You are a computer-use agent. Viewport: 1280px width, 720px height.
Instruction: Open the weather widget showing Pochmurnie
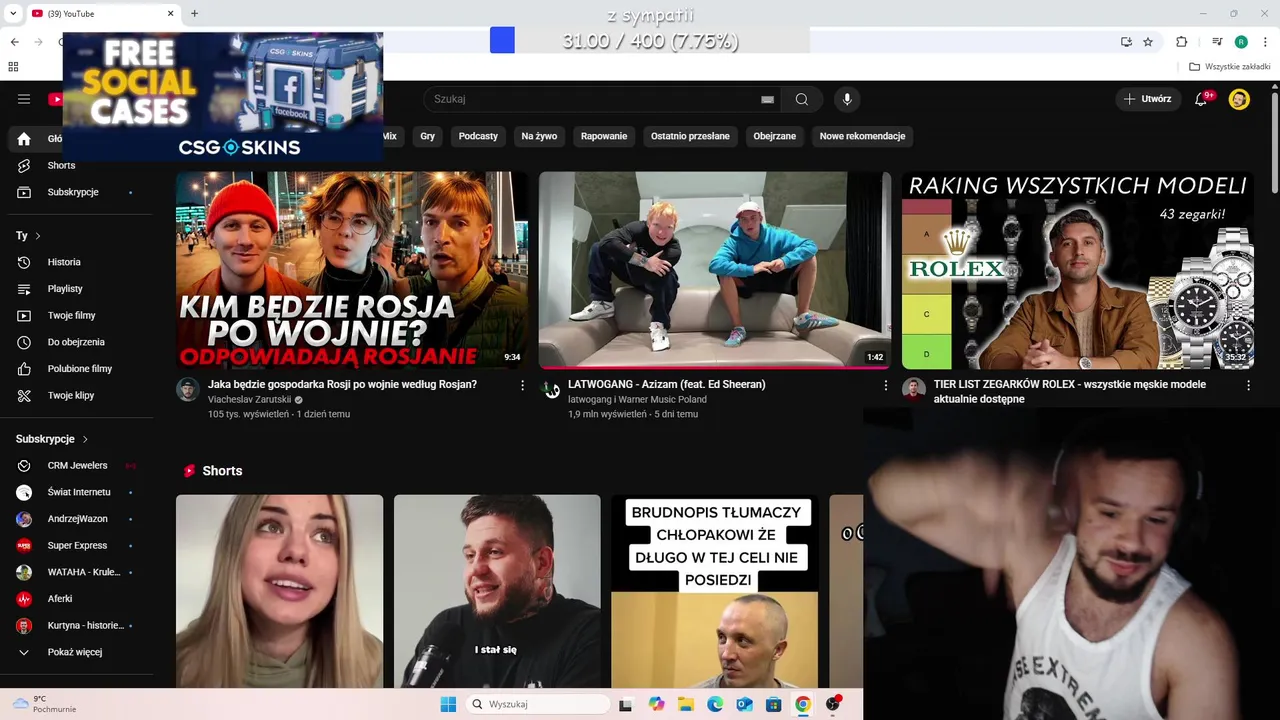(44, 704)
